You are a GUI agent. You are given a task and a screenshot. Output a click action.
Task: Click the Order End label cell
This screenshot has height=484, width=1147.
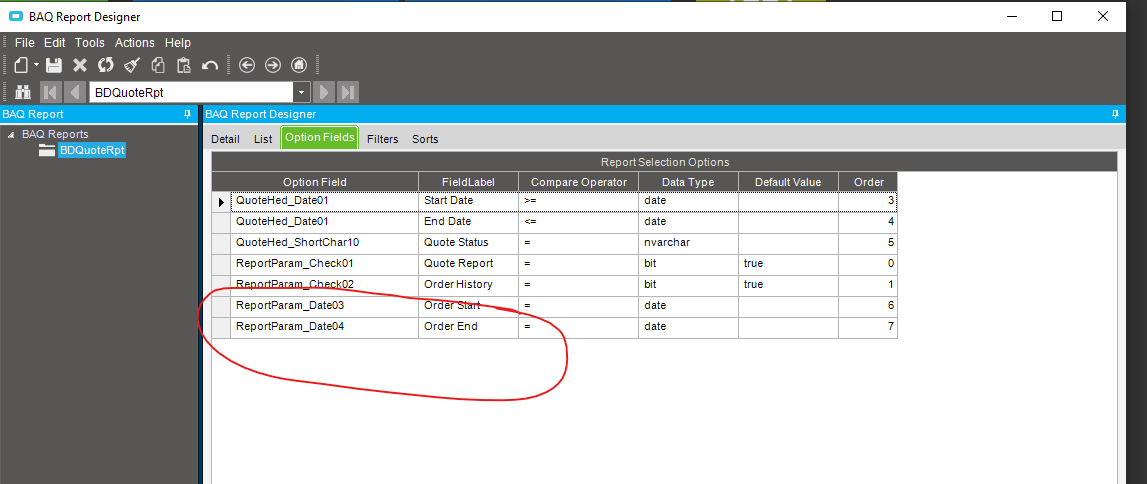coord(468,327)
